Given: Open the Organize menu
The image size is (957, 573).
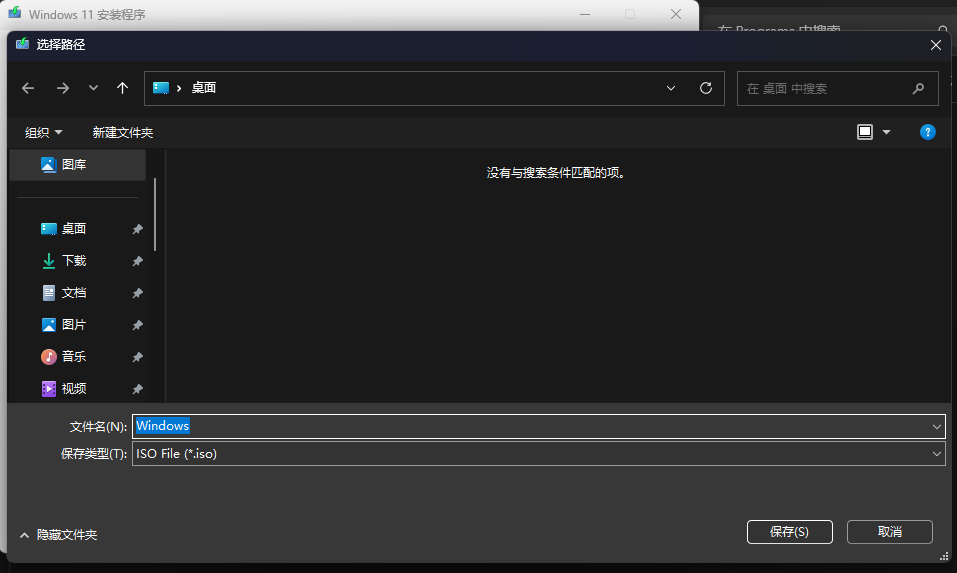Looking at the screenshot, I should [x=43, y=132].
